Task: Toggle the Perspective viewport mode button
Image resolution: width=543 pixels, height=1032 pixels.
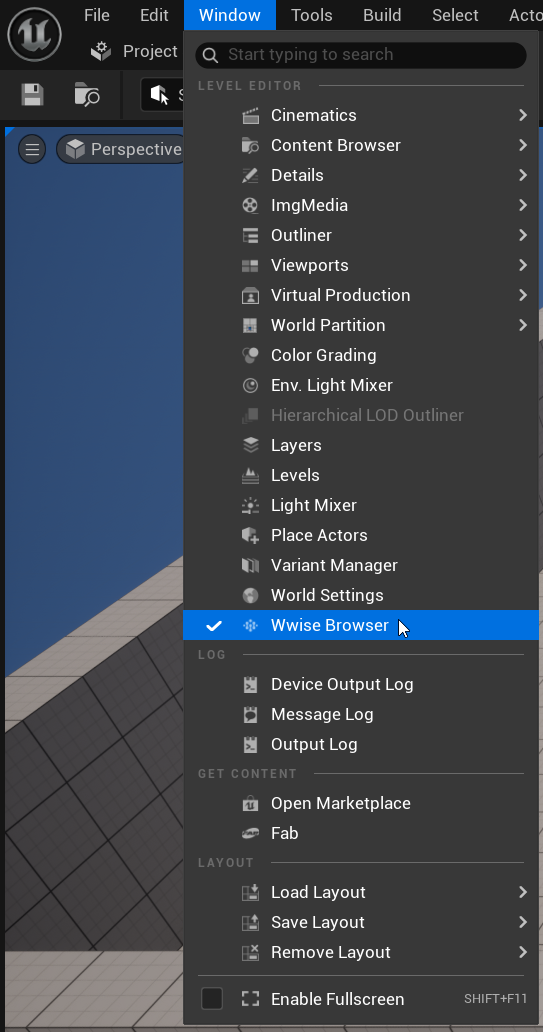Action: [x=123, y=149]
